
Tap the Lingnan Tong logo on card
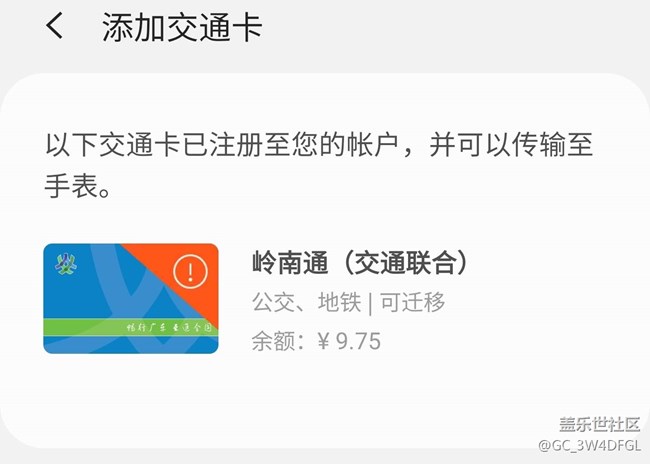coord(66,264)
